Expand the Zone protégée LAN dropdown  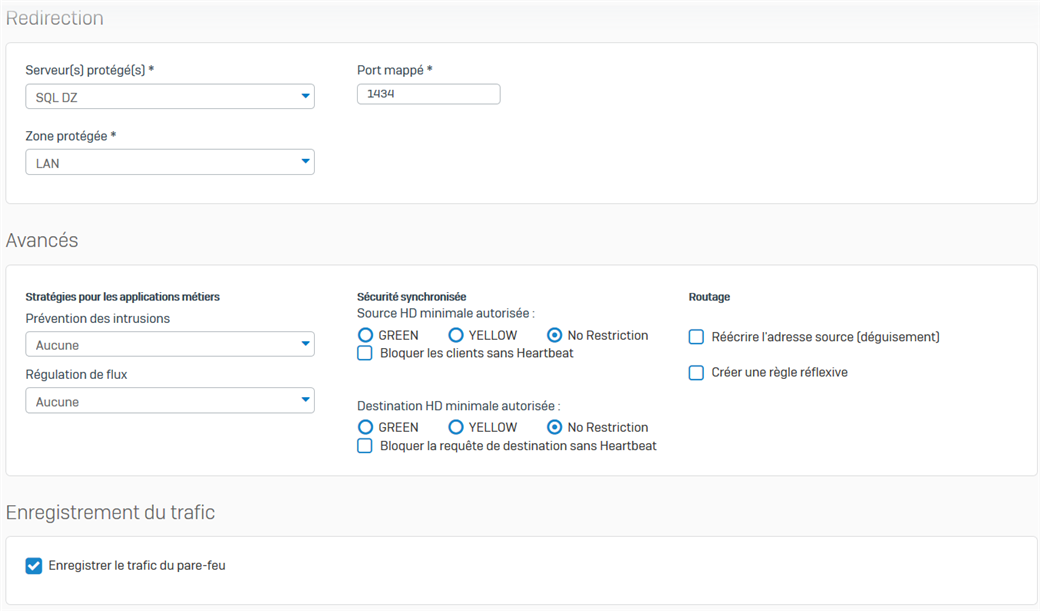point(169,162)
